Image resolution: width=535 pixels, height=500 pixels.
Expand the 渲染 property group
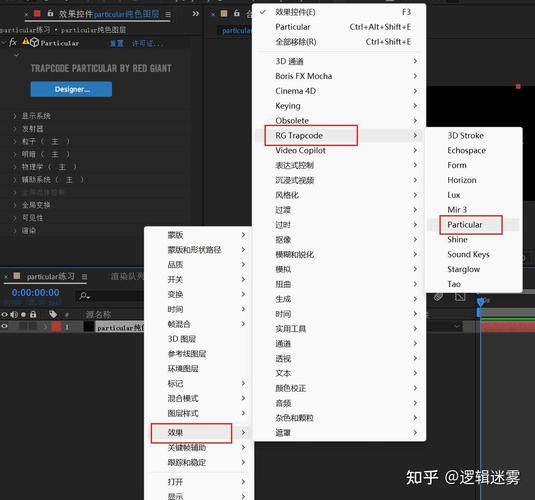15,231
